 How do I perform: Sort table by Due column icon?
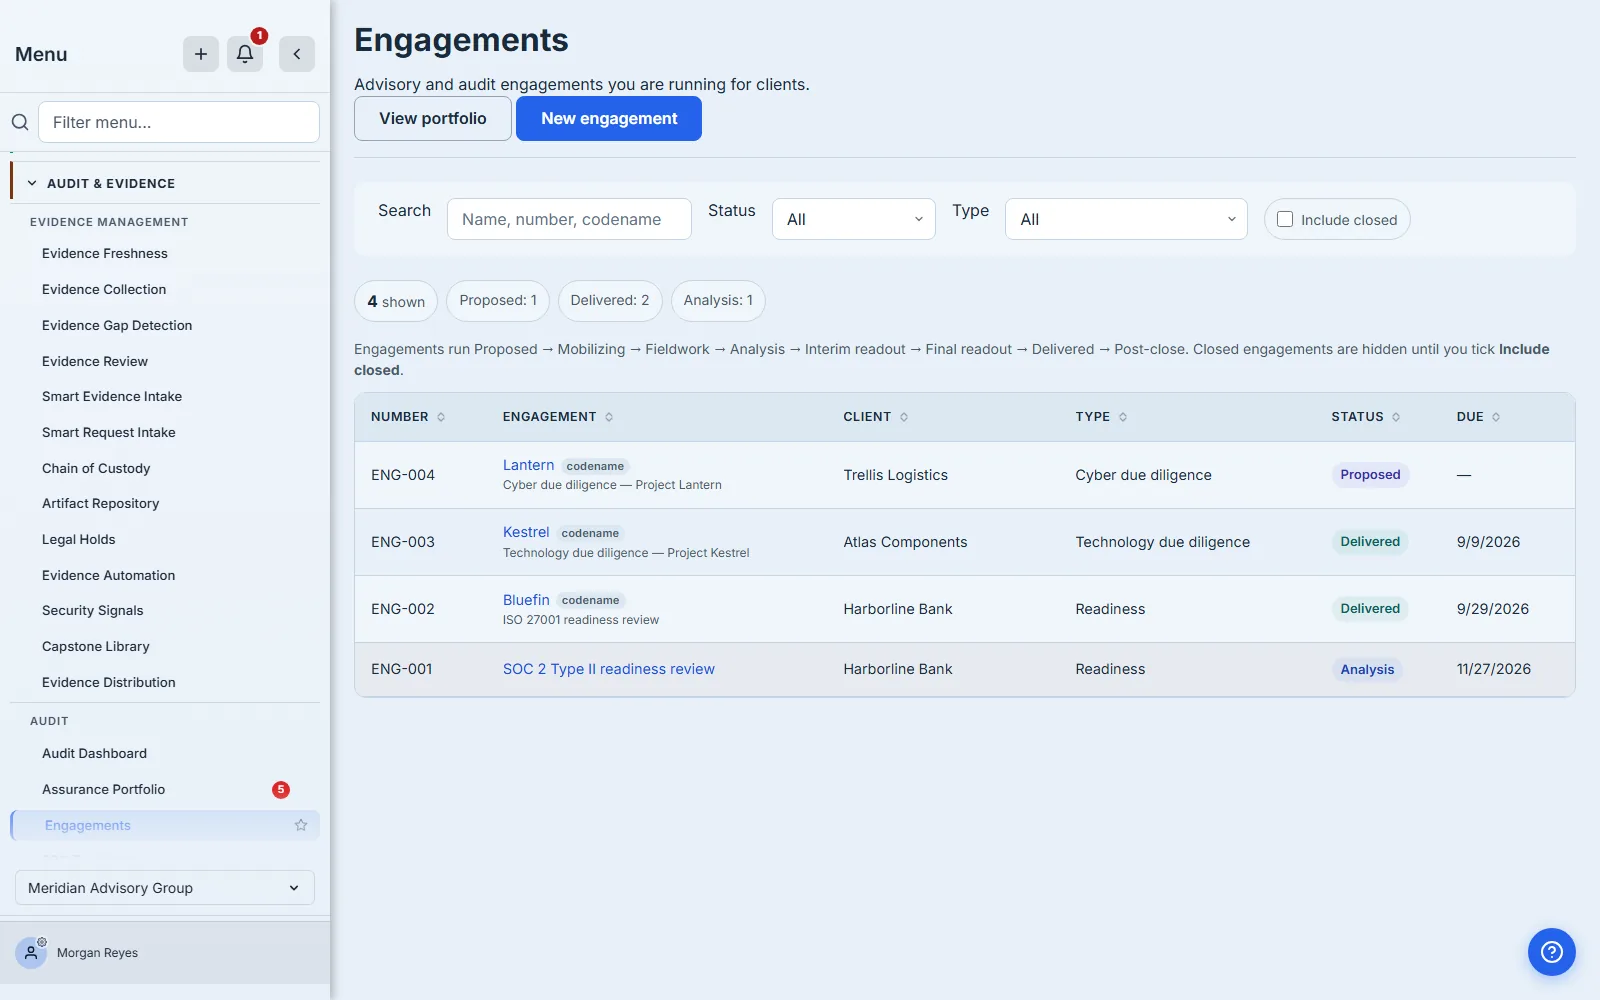tap(1496, 417)
